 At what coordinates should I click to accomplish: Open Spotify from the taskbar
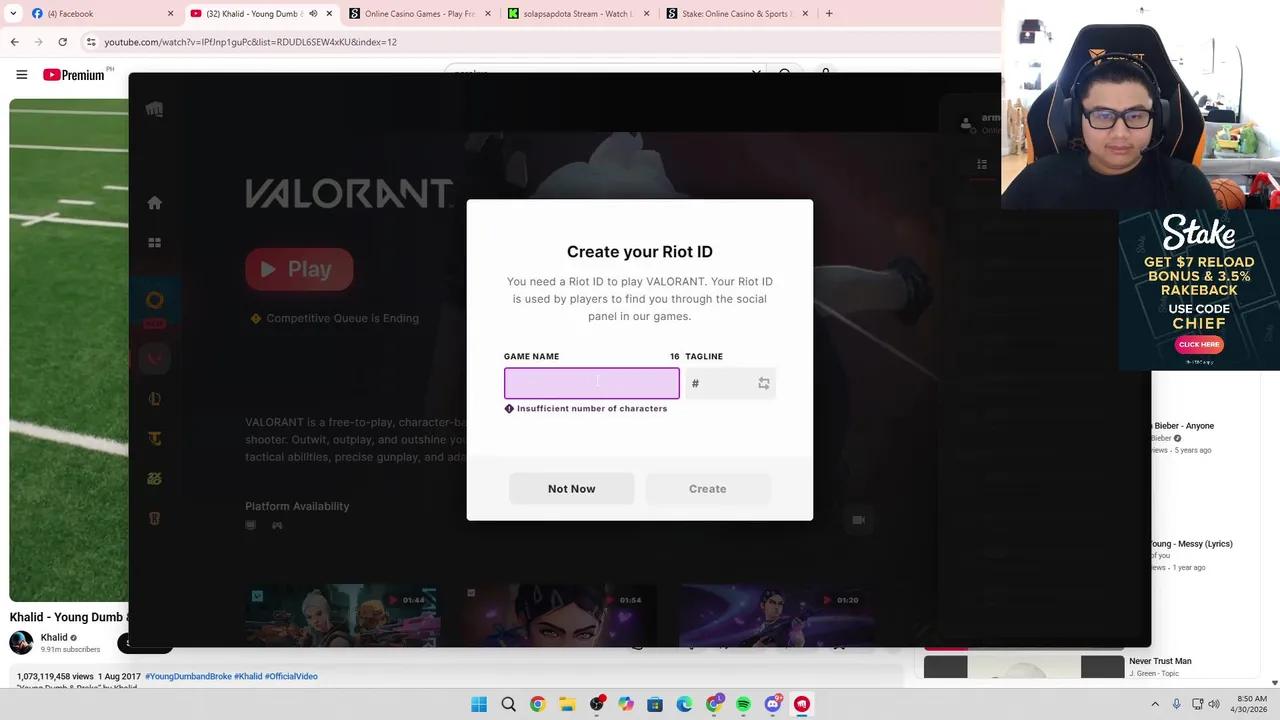[x=743, y=704]
